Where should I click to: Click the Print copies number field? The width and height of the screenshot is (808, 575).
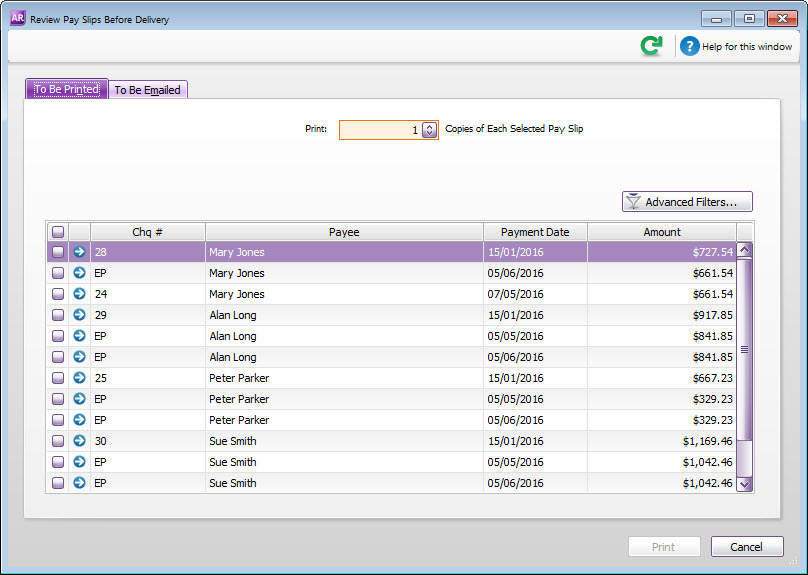380,130
